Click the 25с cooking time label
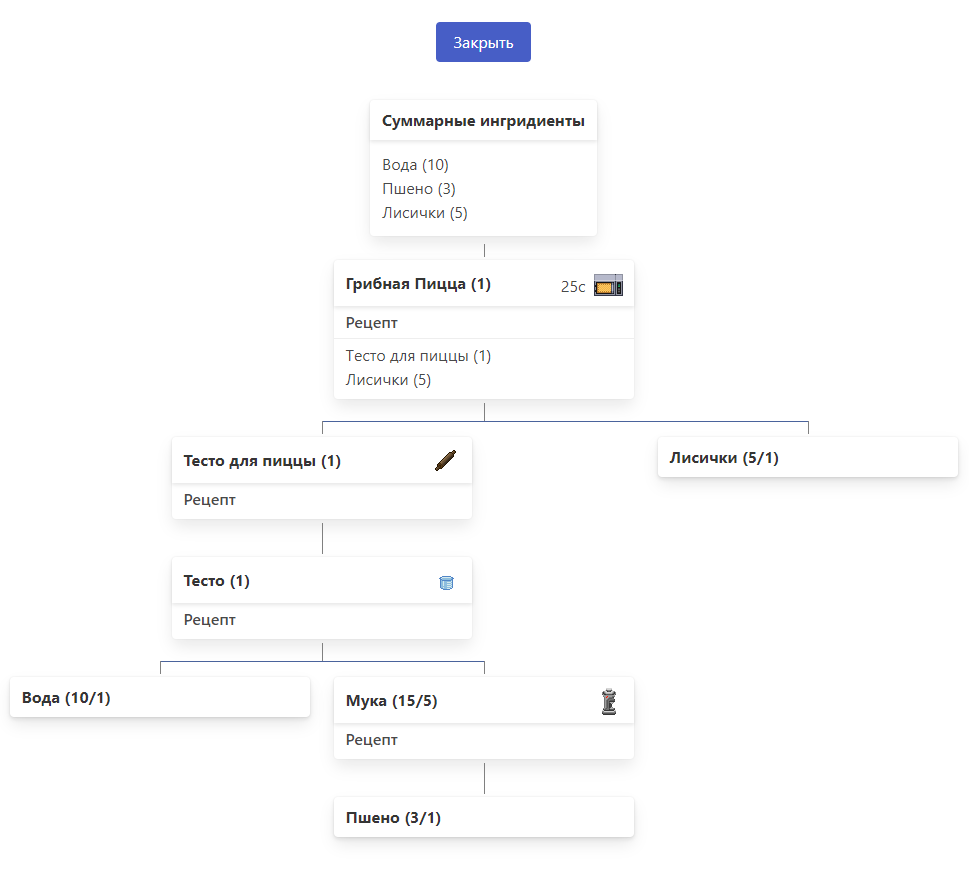Viewport: 969px width, 895px height. (x=573, y=287)
